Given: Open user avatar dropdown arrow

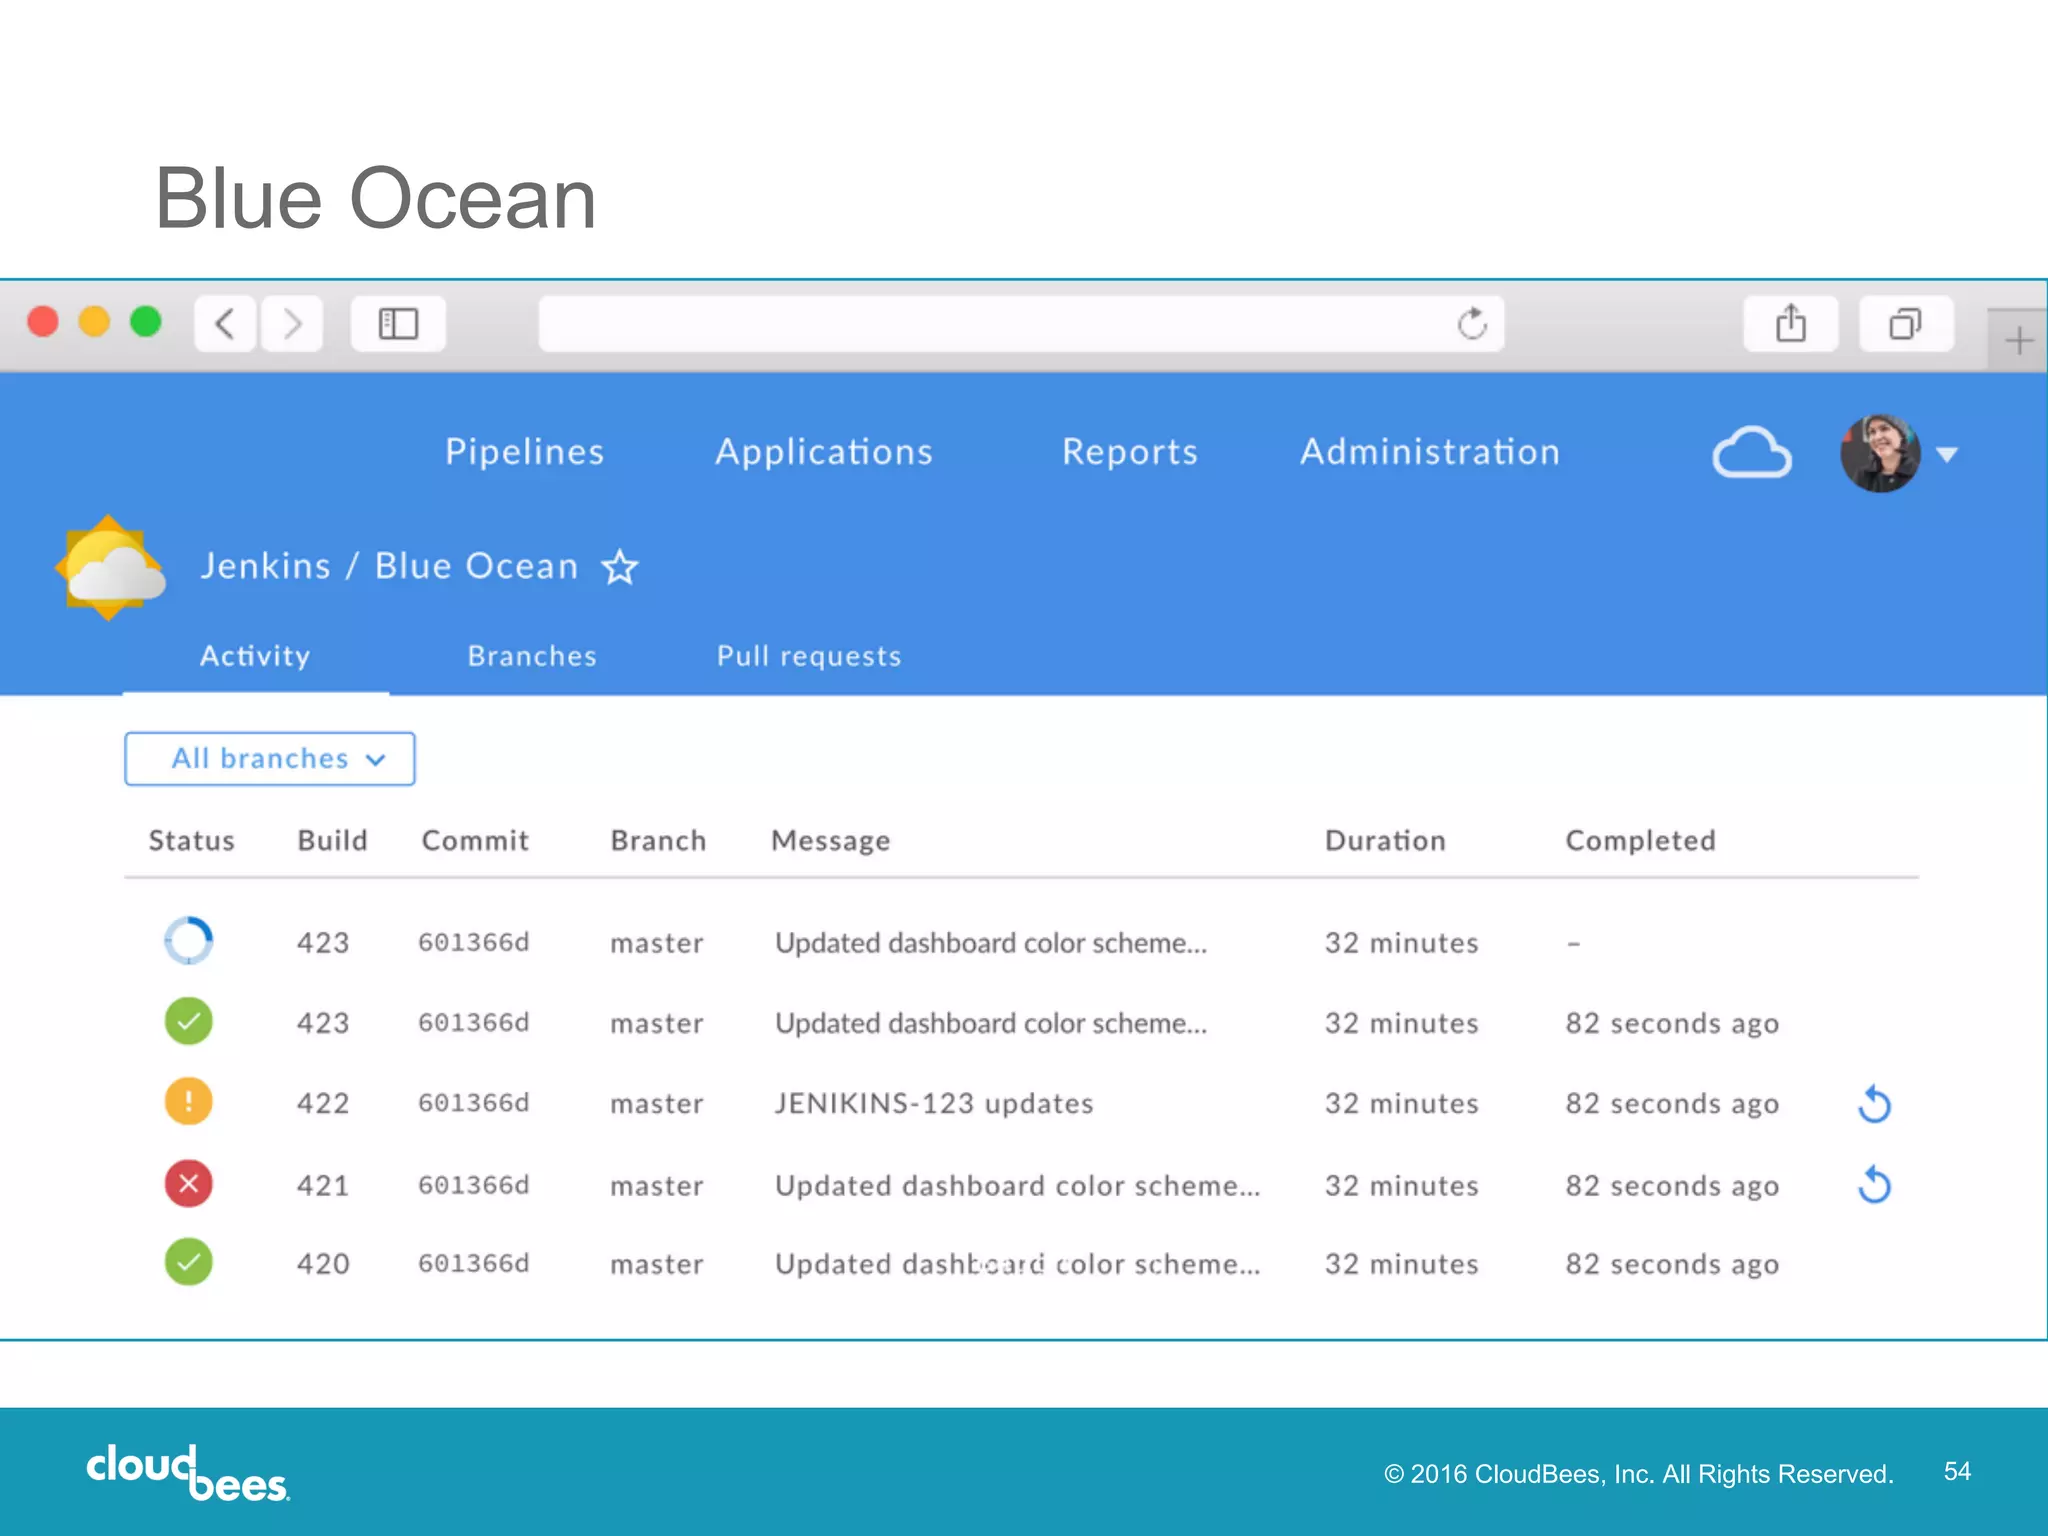Looking at the screenshot, I should point(1946,455).
